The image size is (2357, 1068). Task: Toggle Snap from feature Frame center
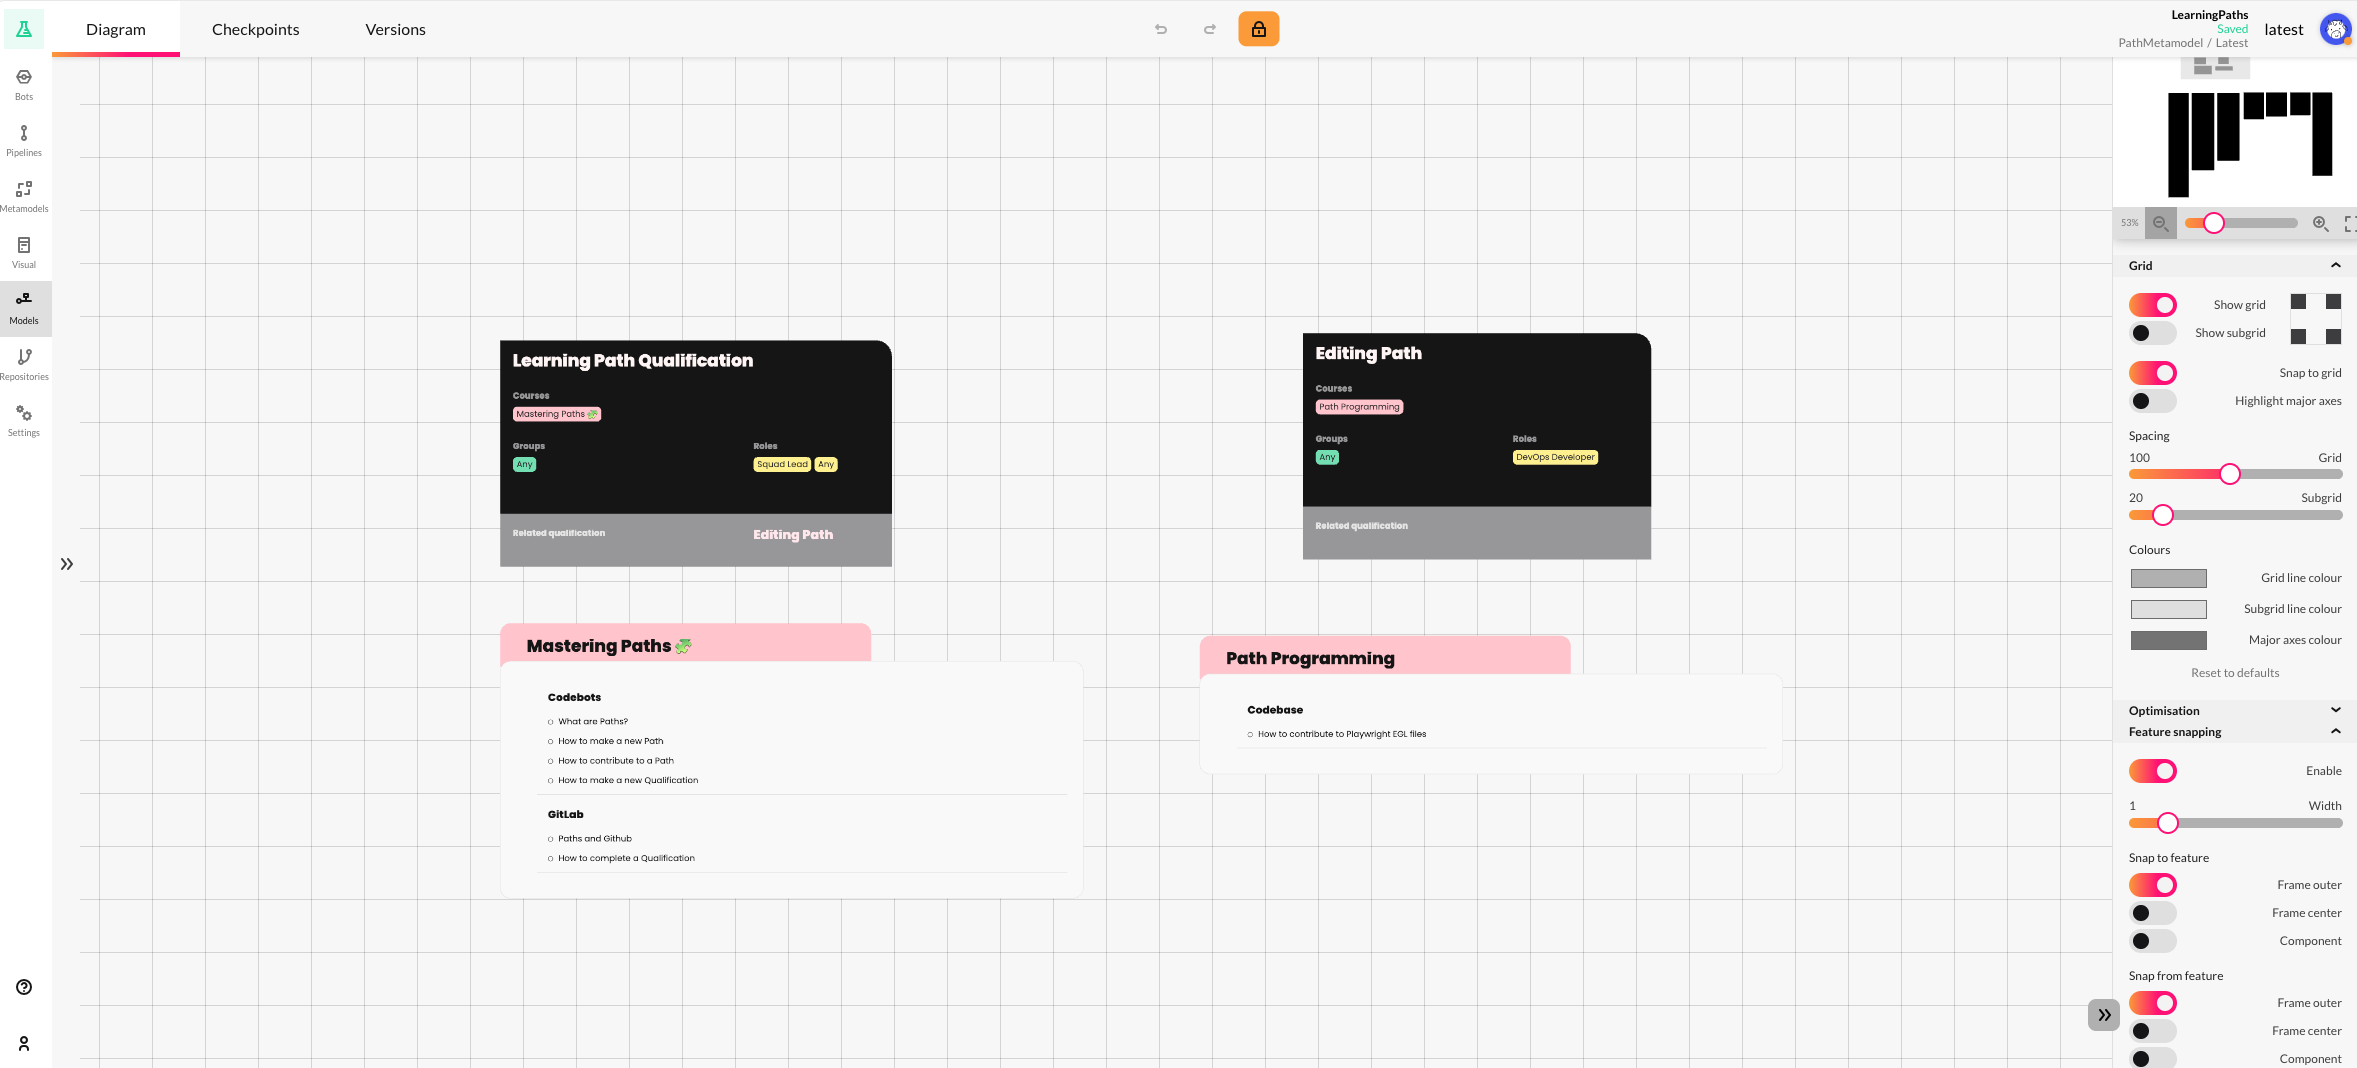pos(2153,1031)
